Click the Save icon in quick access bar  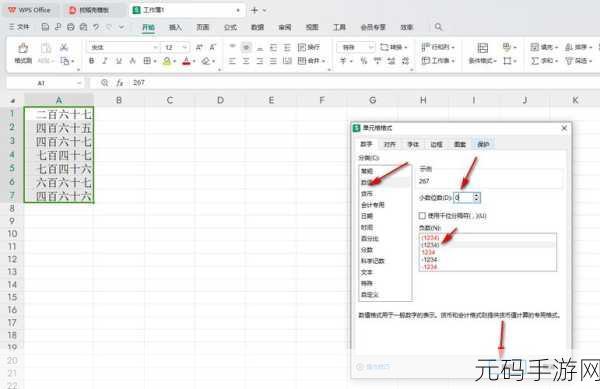click(x=45, y=27)
